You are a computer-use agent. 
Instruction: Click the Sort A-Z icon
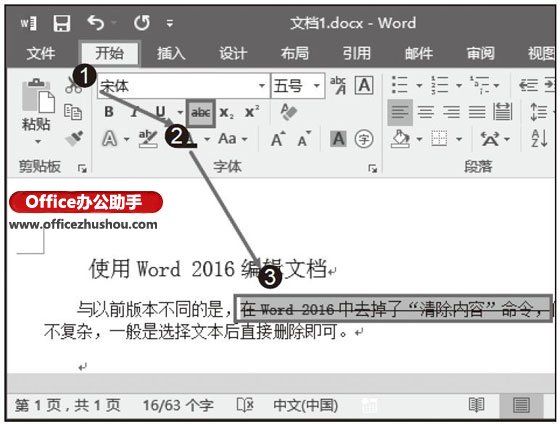pos(539,139)
